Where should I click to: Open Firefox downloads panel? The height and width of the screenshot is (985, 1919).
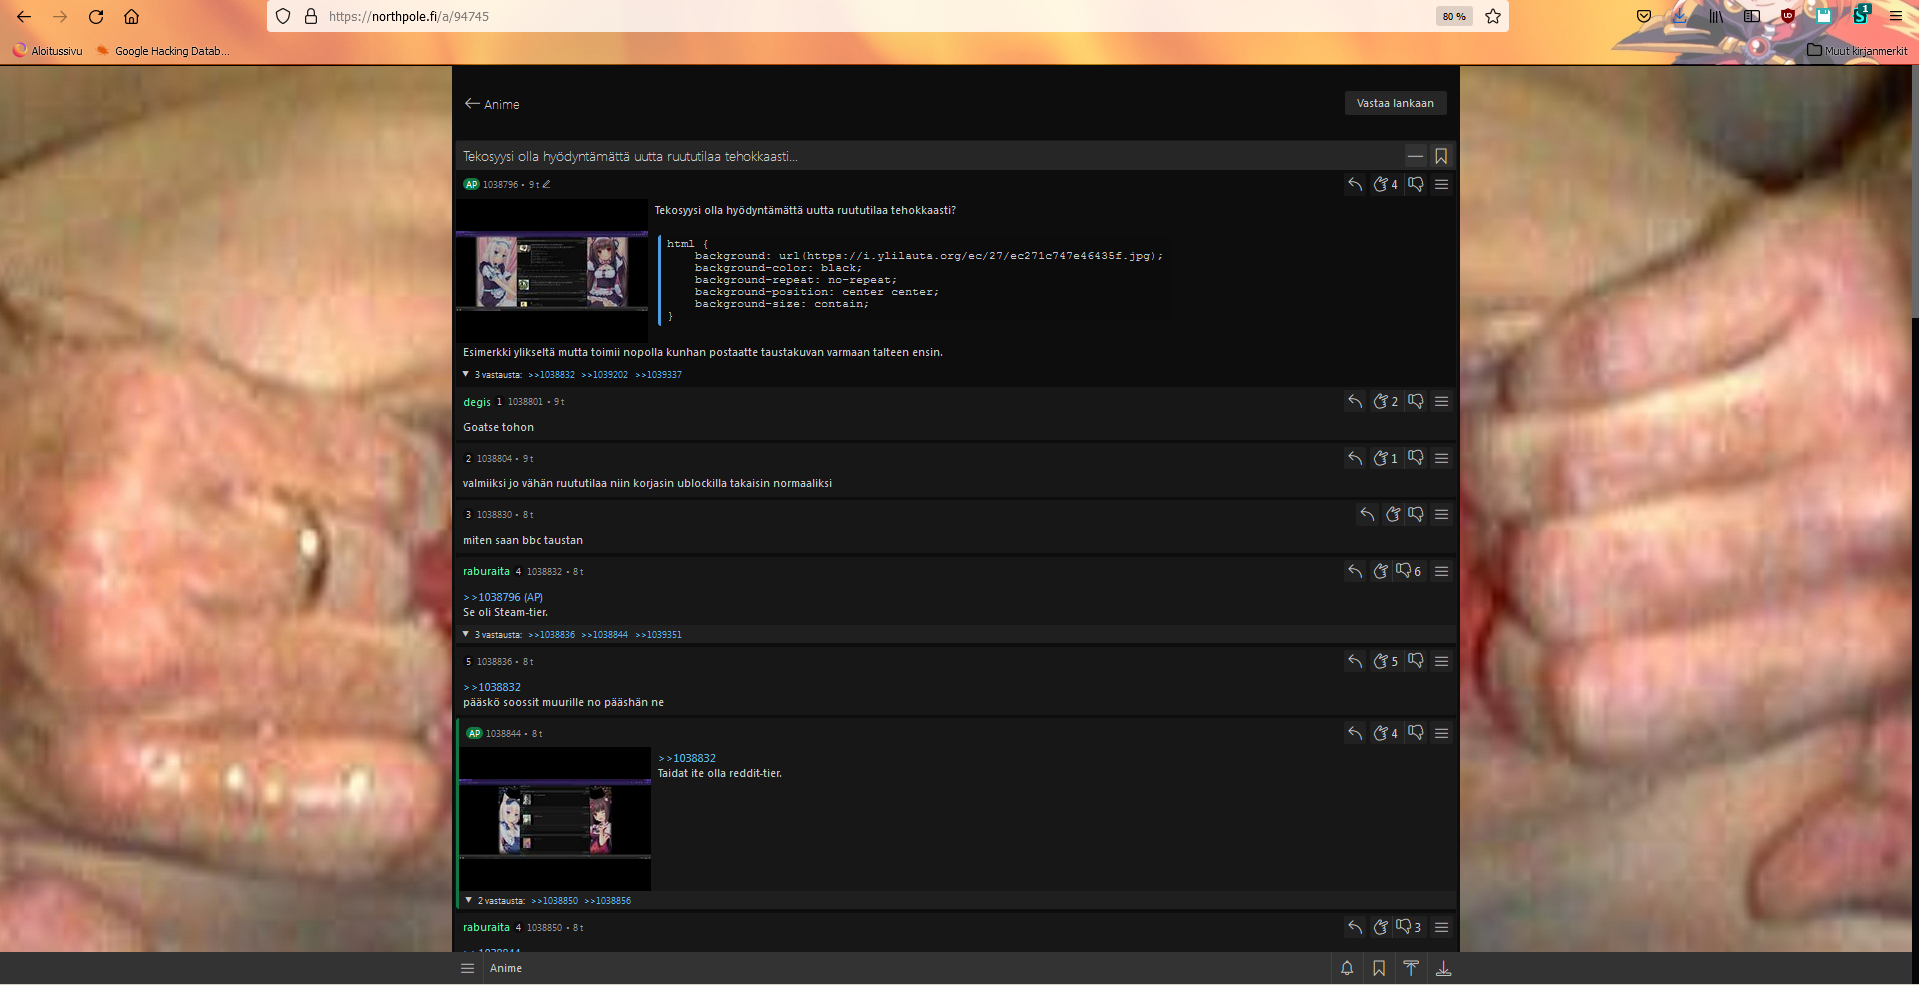[x=1679, y=16]
